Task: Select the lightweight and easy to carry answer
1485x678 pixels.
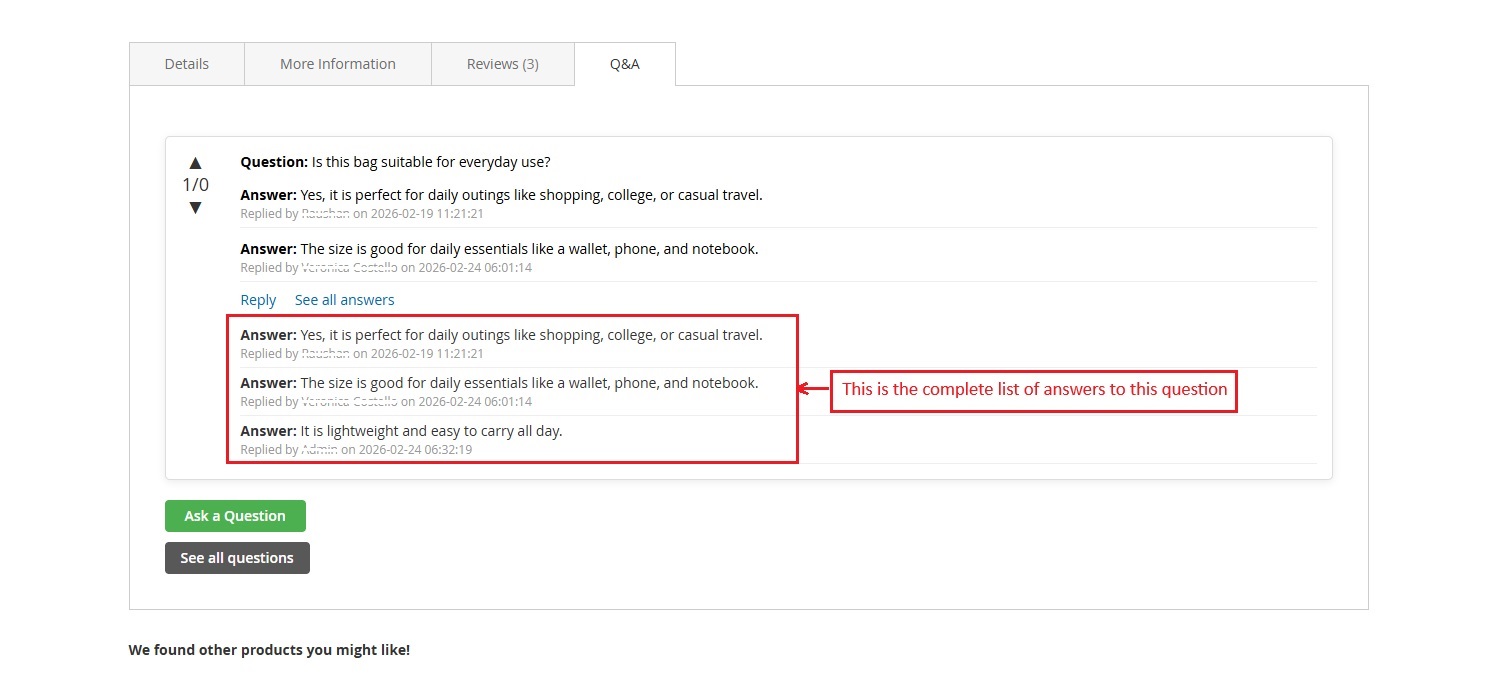Action: [x=431, y=431]
